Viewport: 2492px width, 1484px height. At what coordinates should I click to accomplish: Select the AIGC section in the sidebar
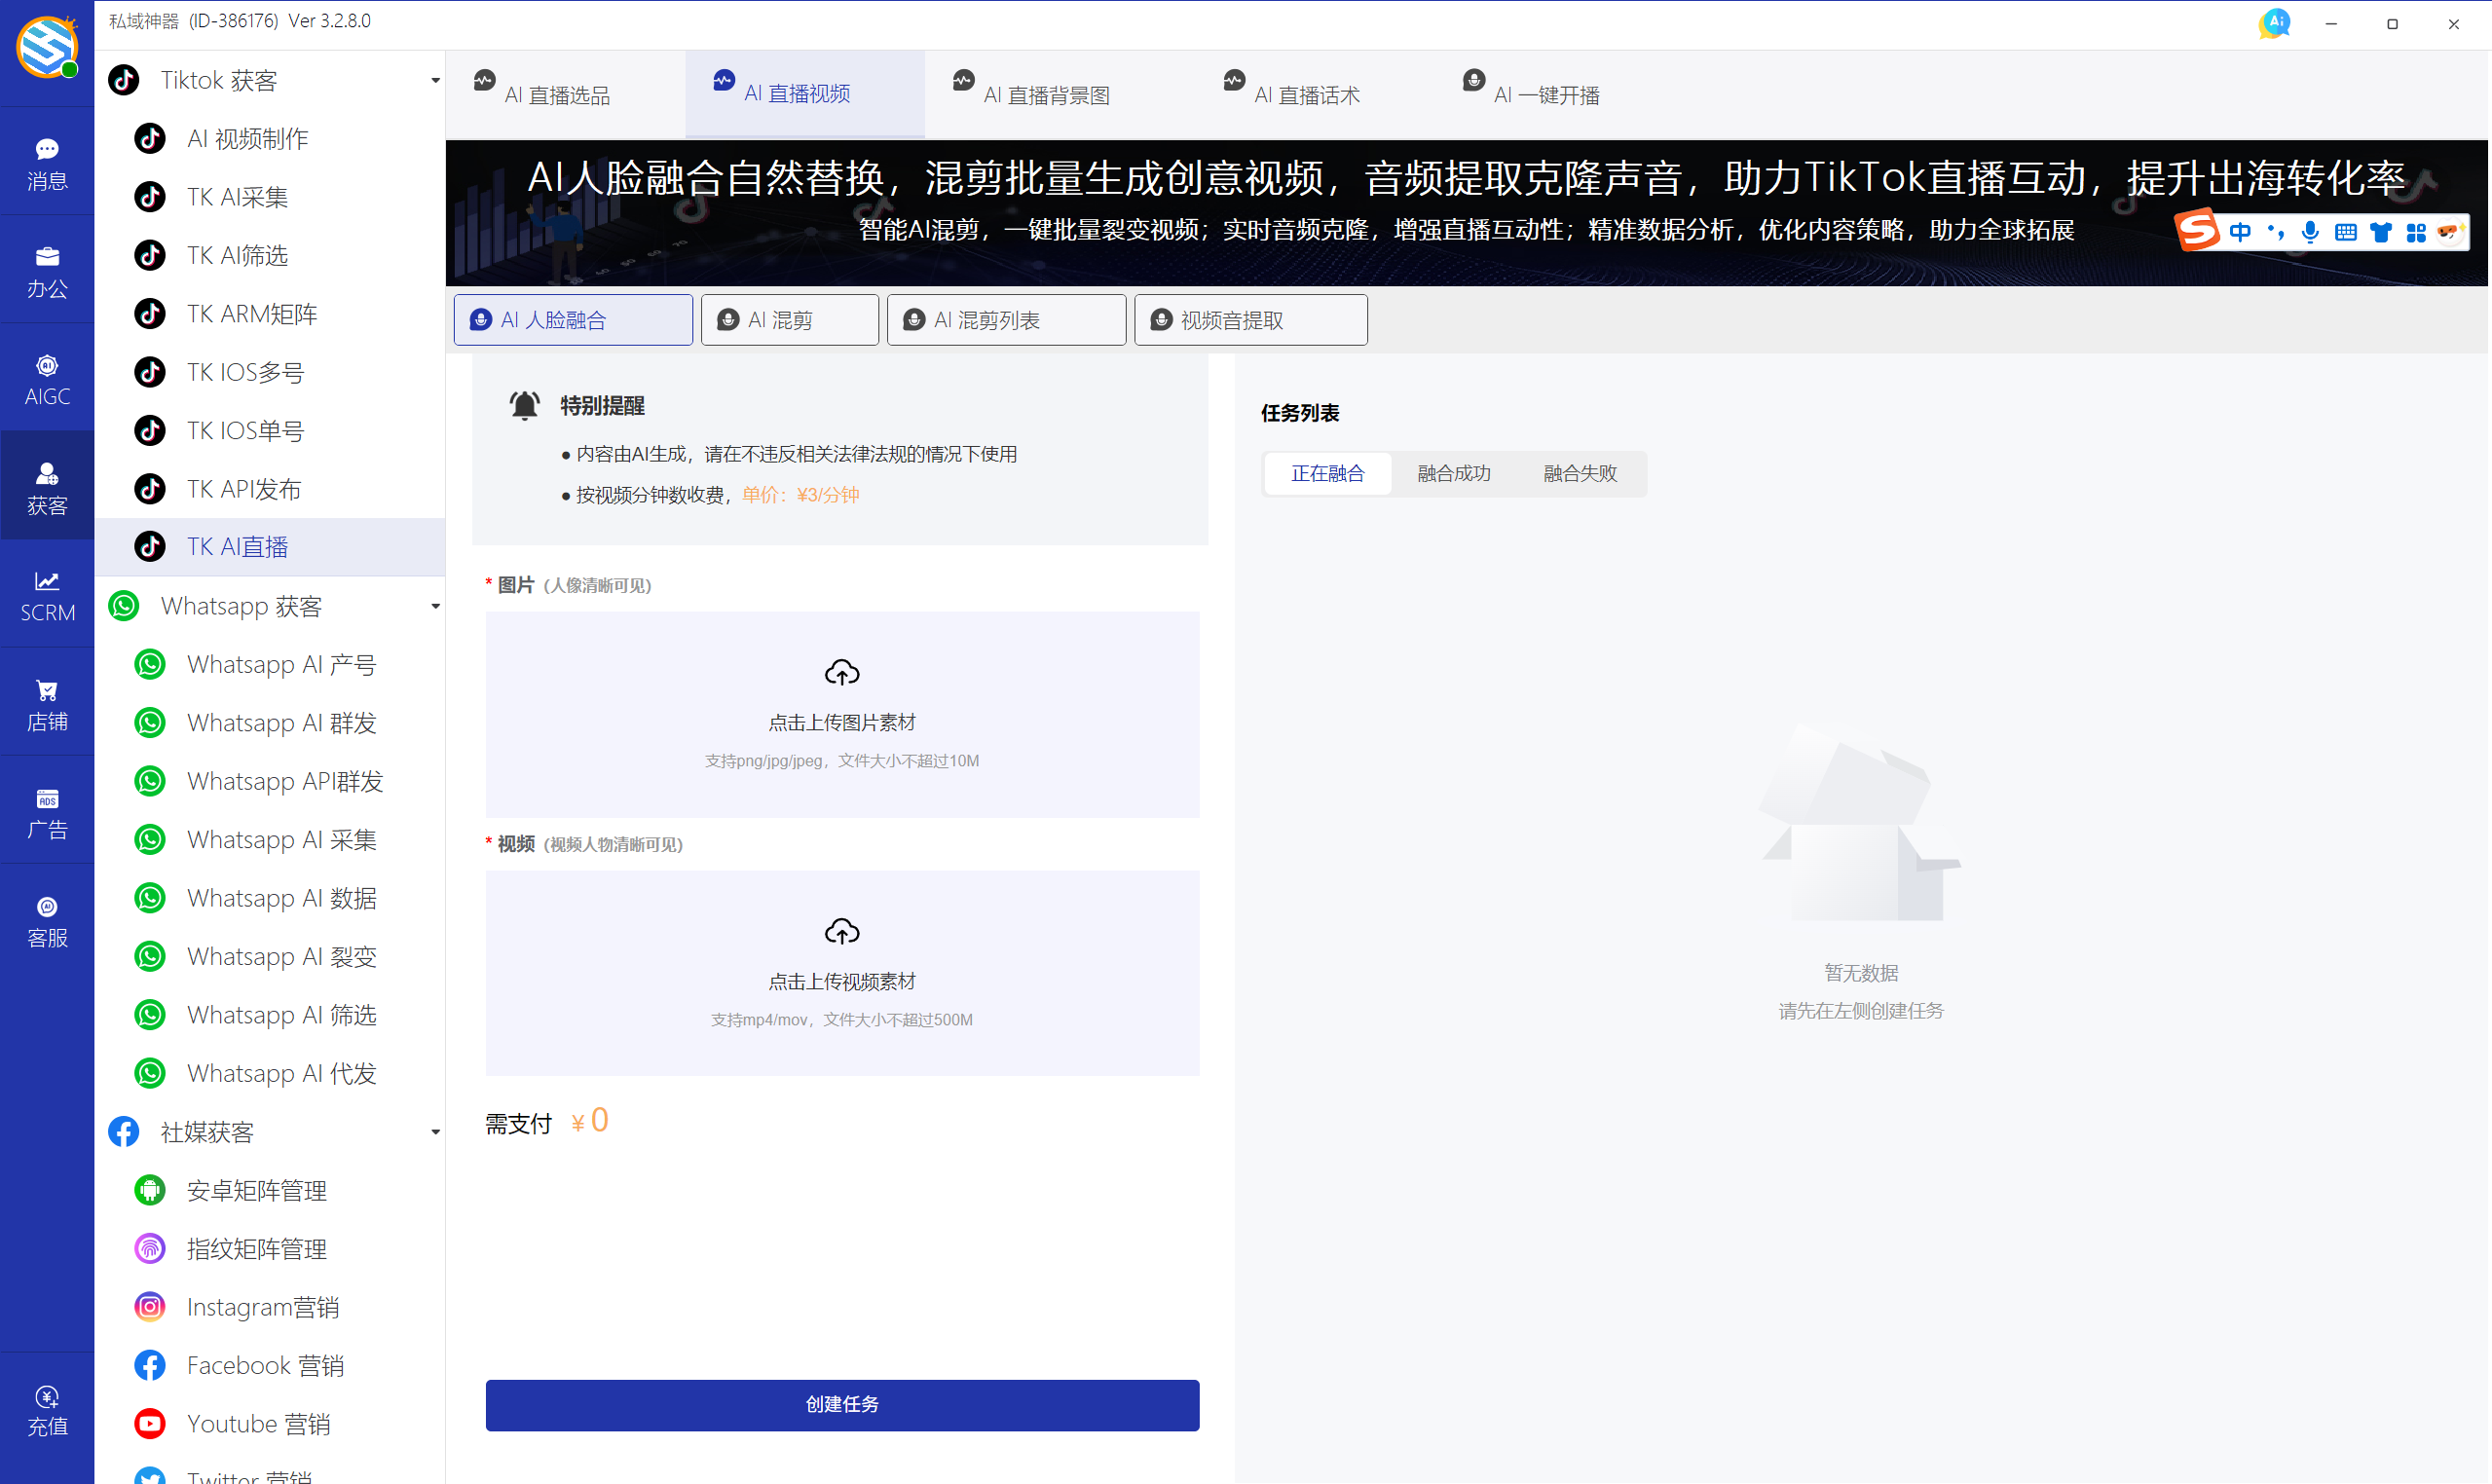[x=46, y=377]
